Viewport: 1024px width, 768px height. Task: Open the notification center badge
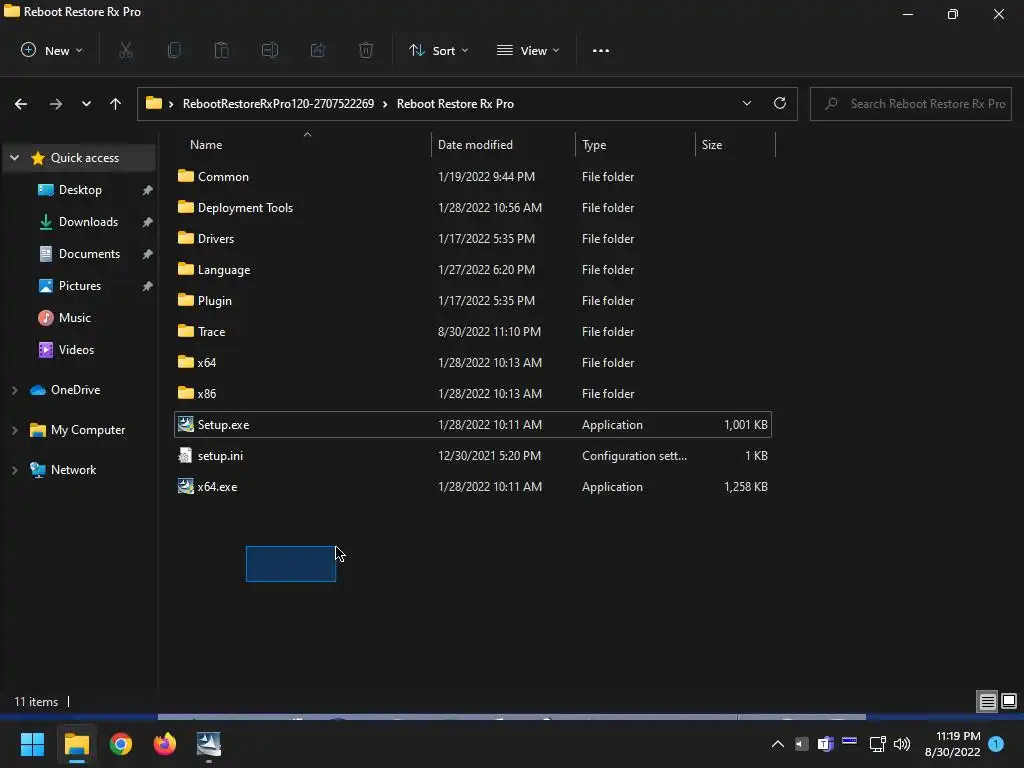(x=996, y=744)
